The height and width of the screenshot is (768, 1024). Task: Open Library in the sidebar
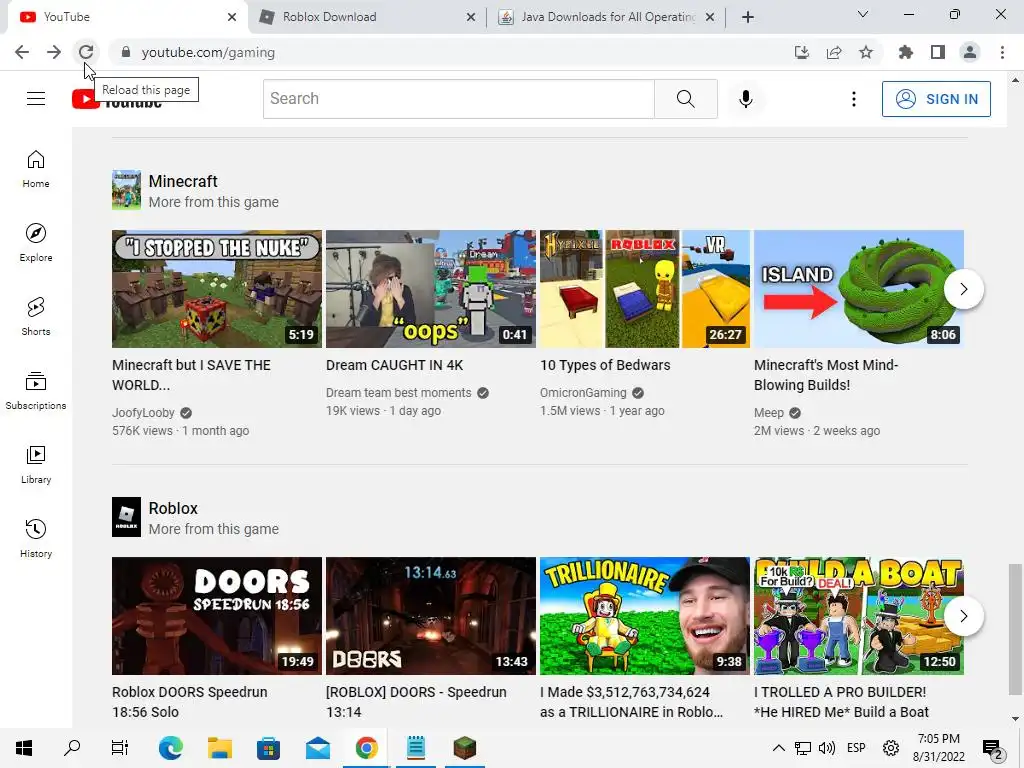click(x=36, y=464)
